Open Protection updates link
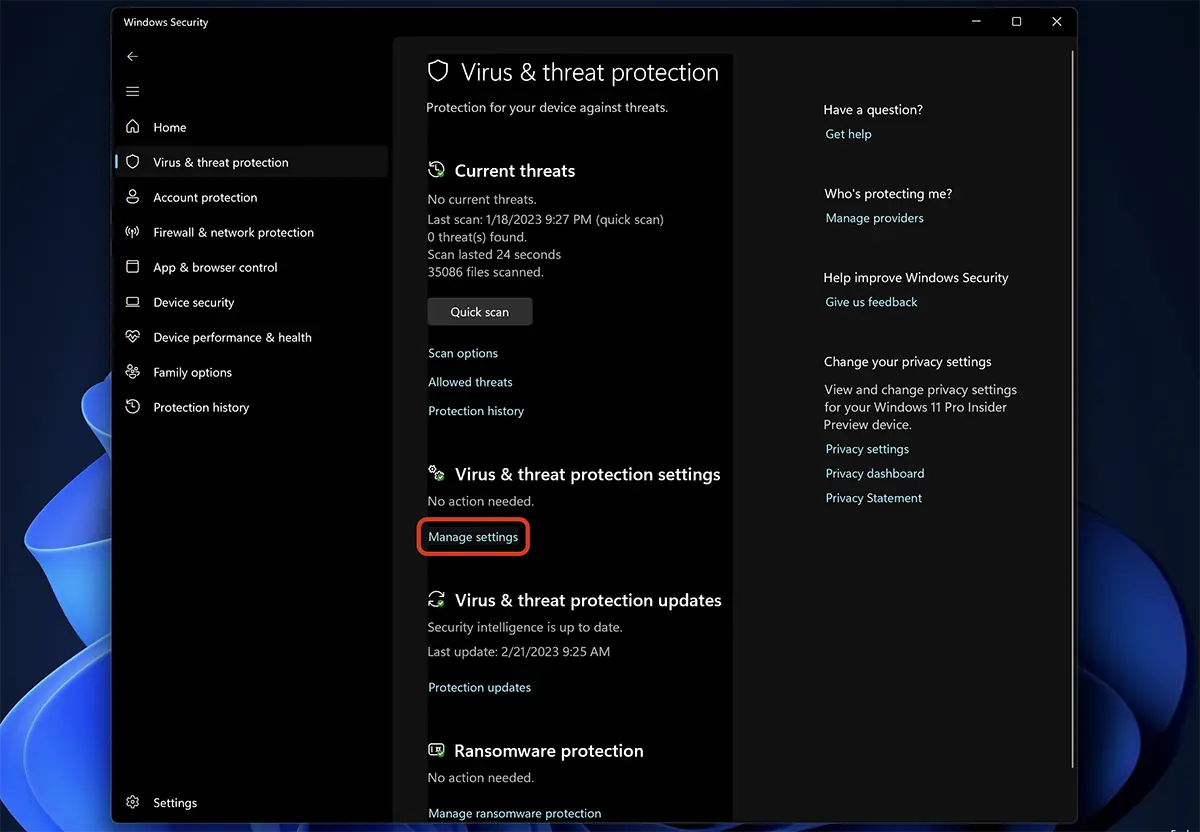This screenshot has height=832, width=1200. pos(480,687)
